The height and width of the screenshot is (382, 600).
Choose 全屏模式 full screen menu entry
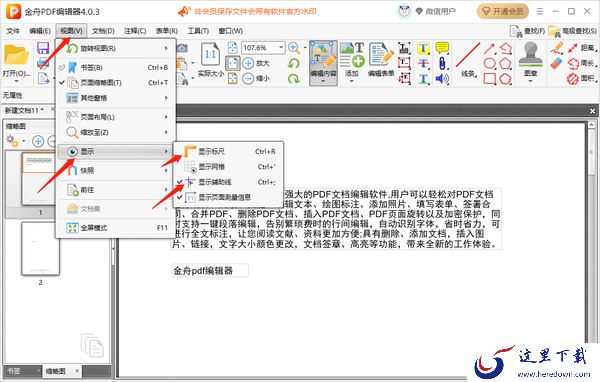click(x=116, y=228)
